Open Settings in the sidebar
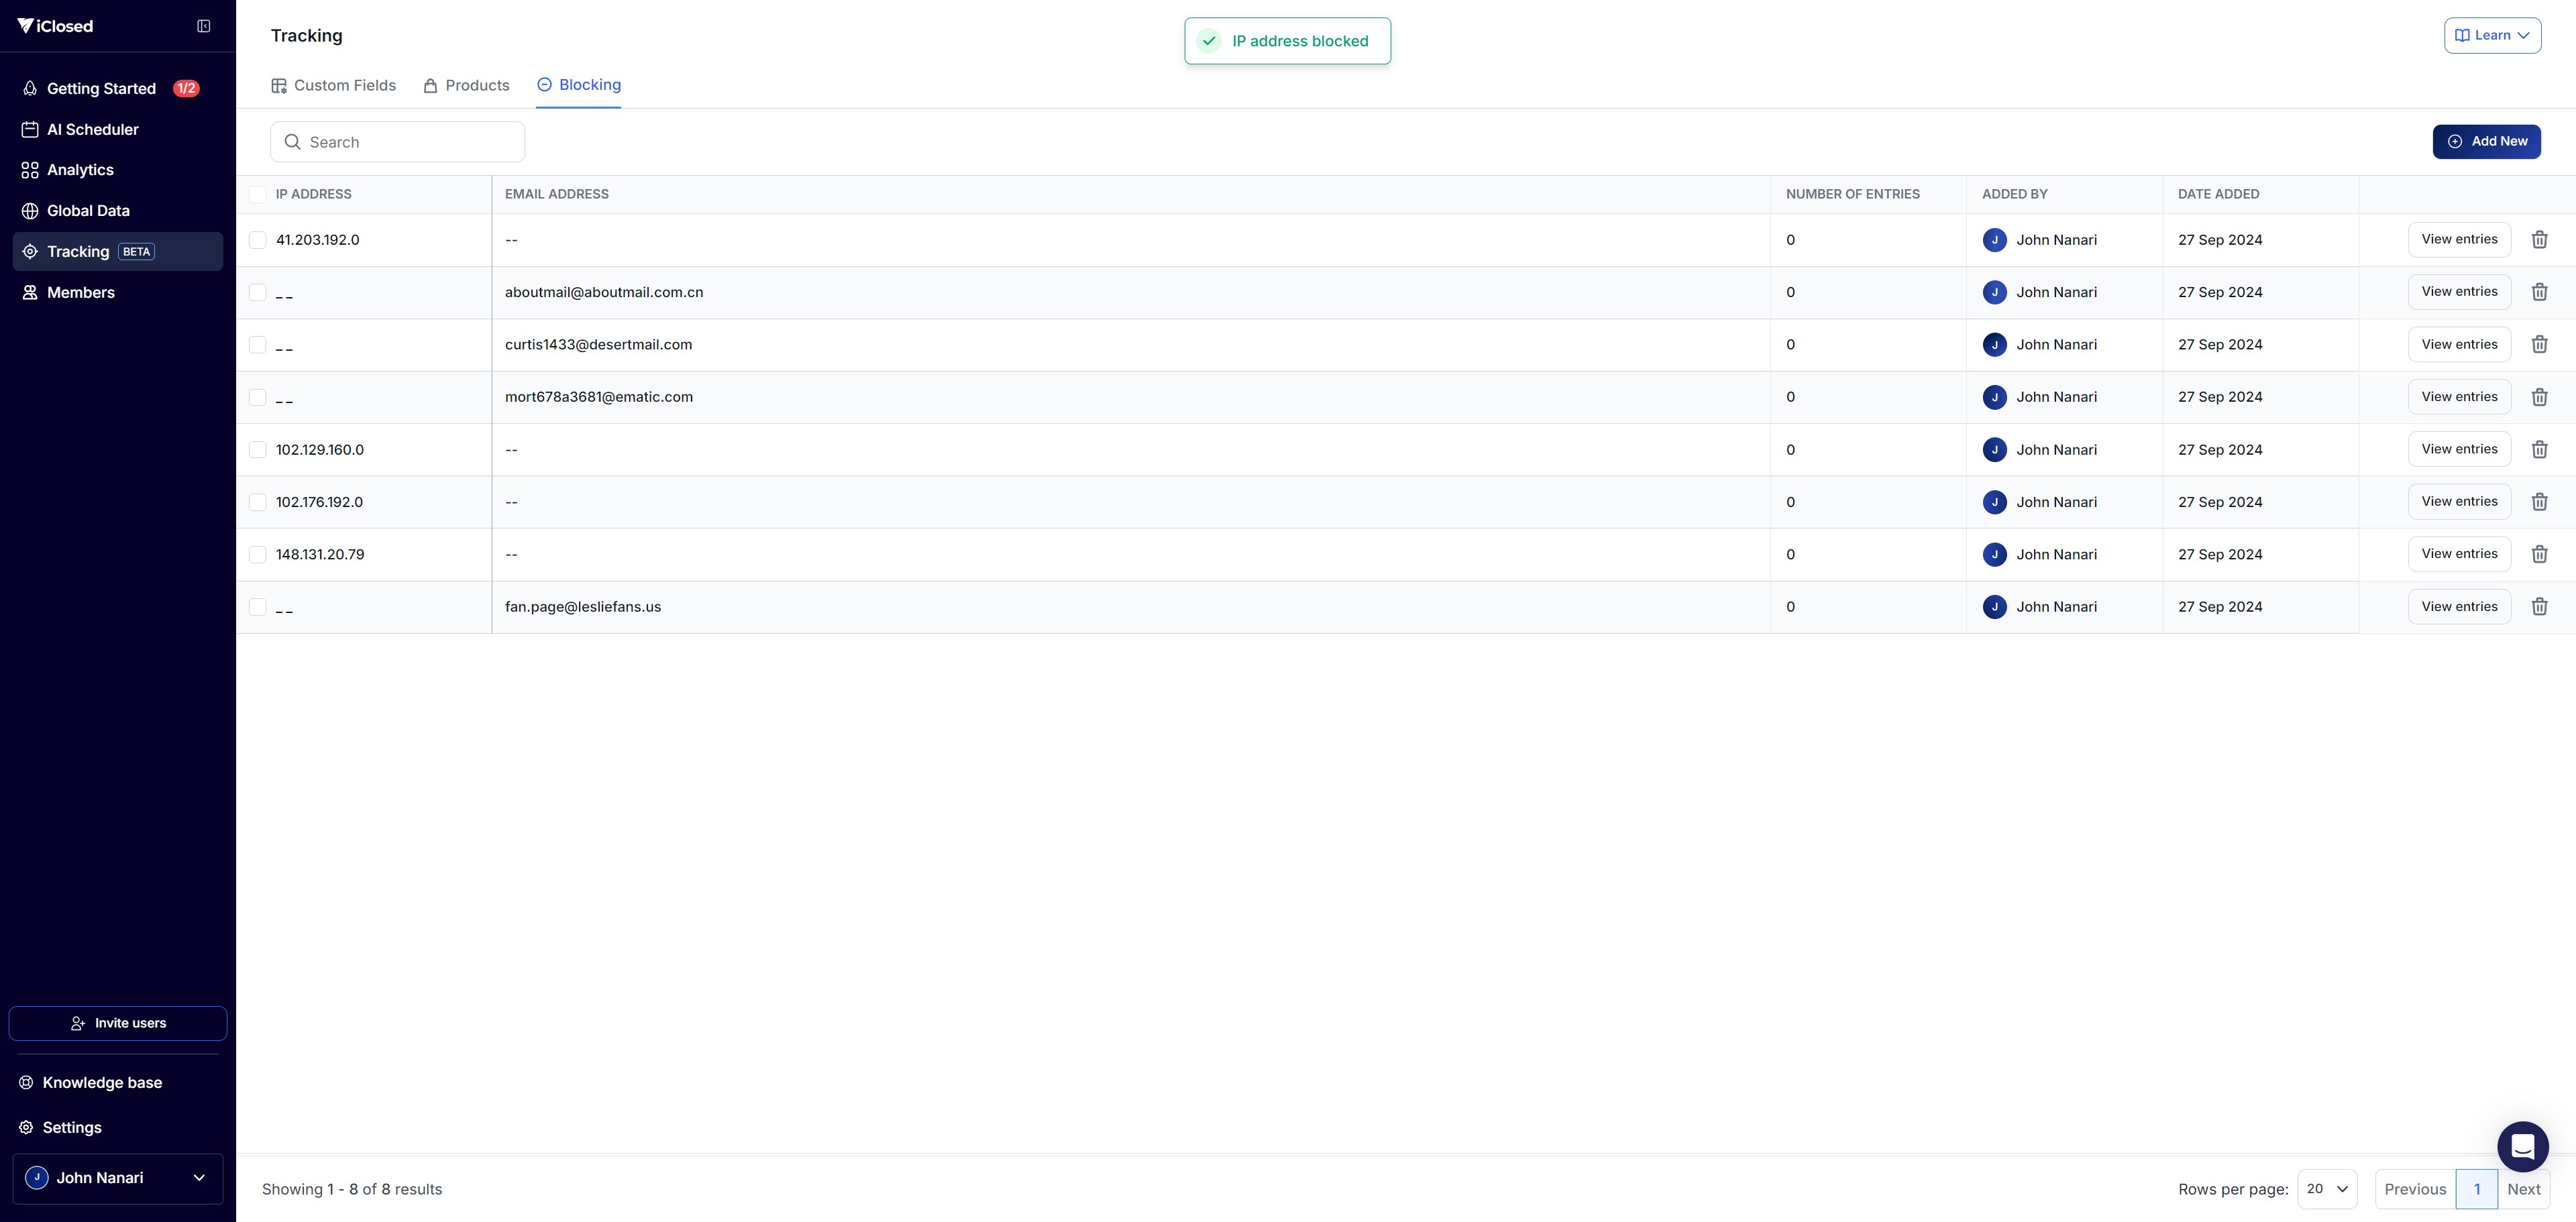Screen dimensions: 2576x1222 pyautogui.click(x=72, y=1127)
